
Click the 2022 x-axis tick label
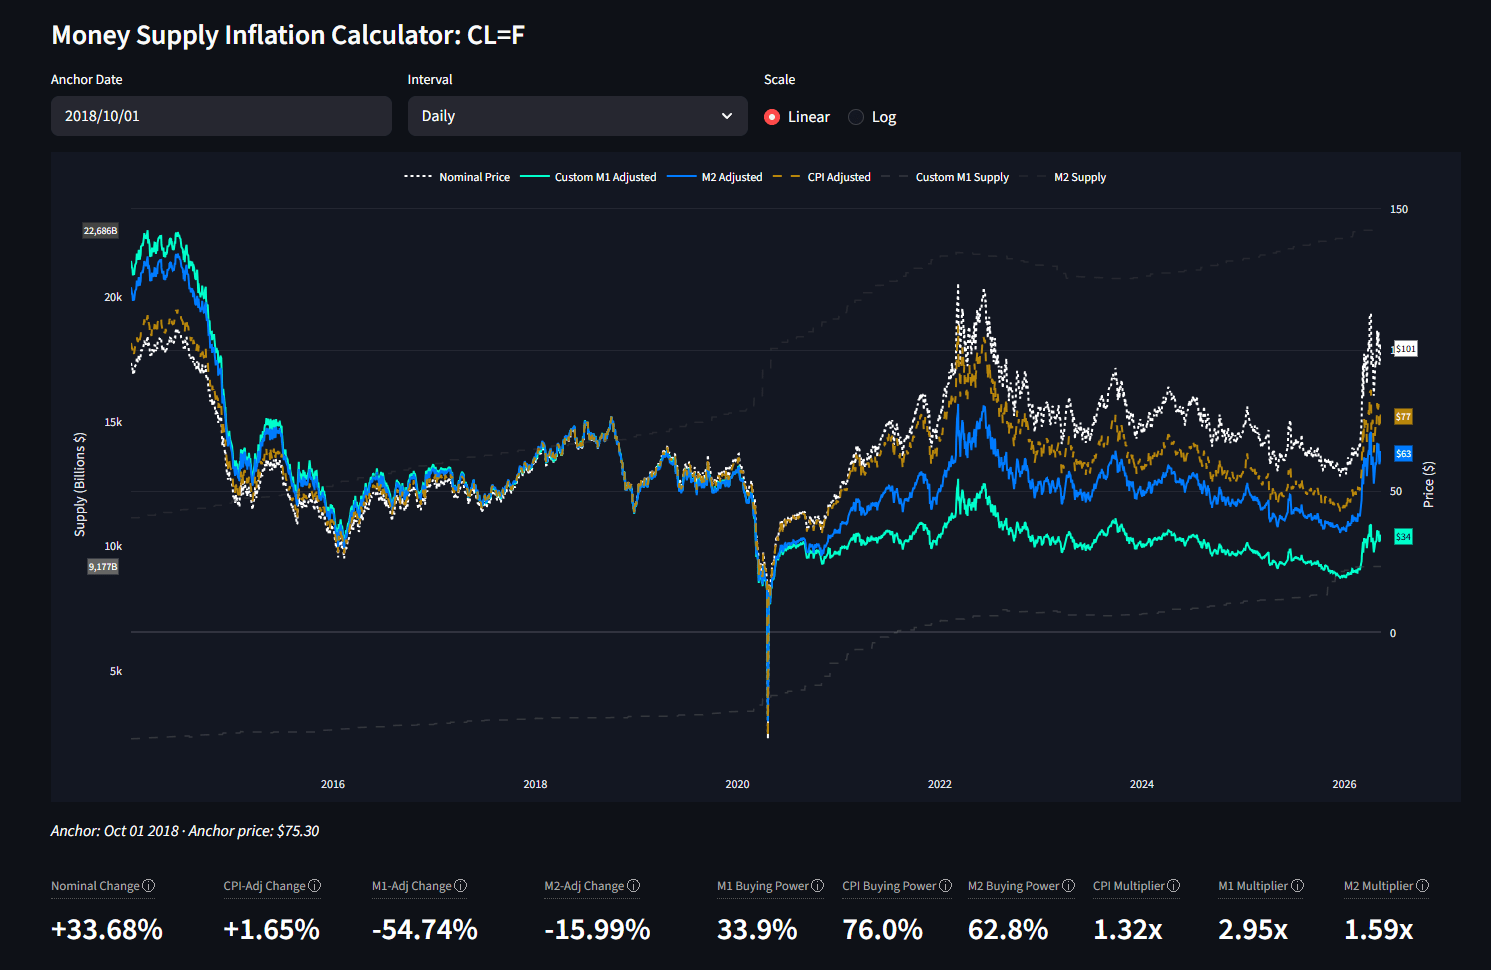click(x=940, y=784)
